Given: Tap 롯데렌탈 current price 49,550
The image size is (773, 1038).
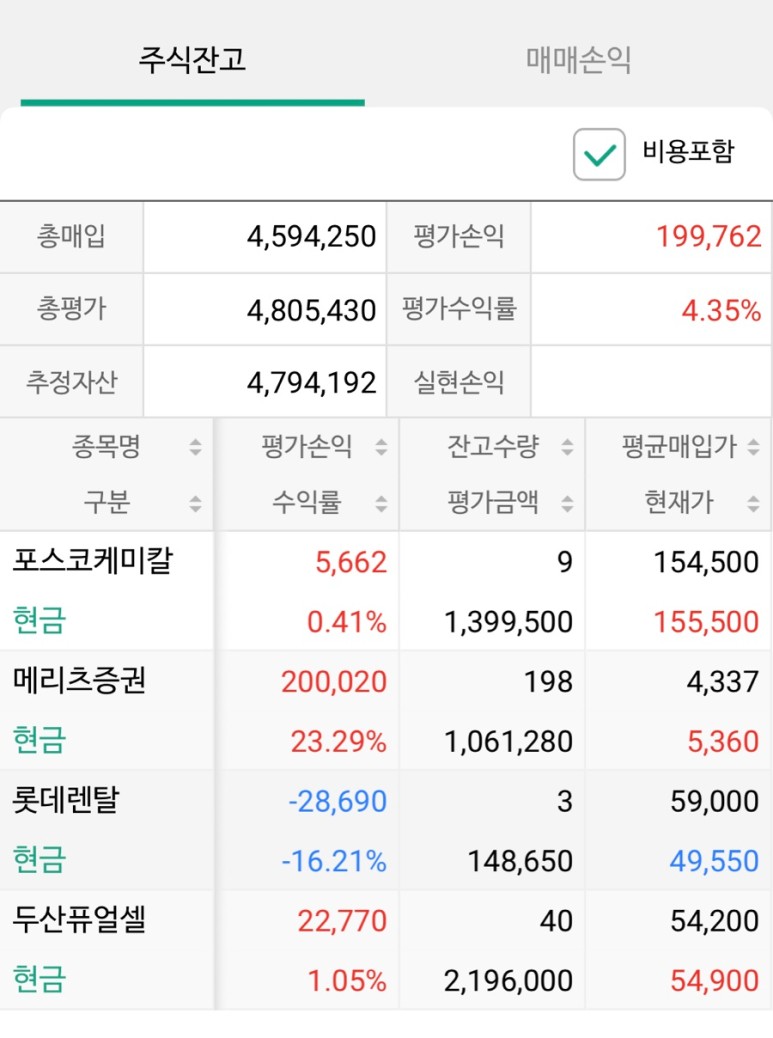Looking at the screenshot, I should click(715, 861).
